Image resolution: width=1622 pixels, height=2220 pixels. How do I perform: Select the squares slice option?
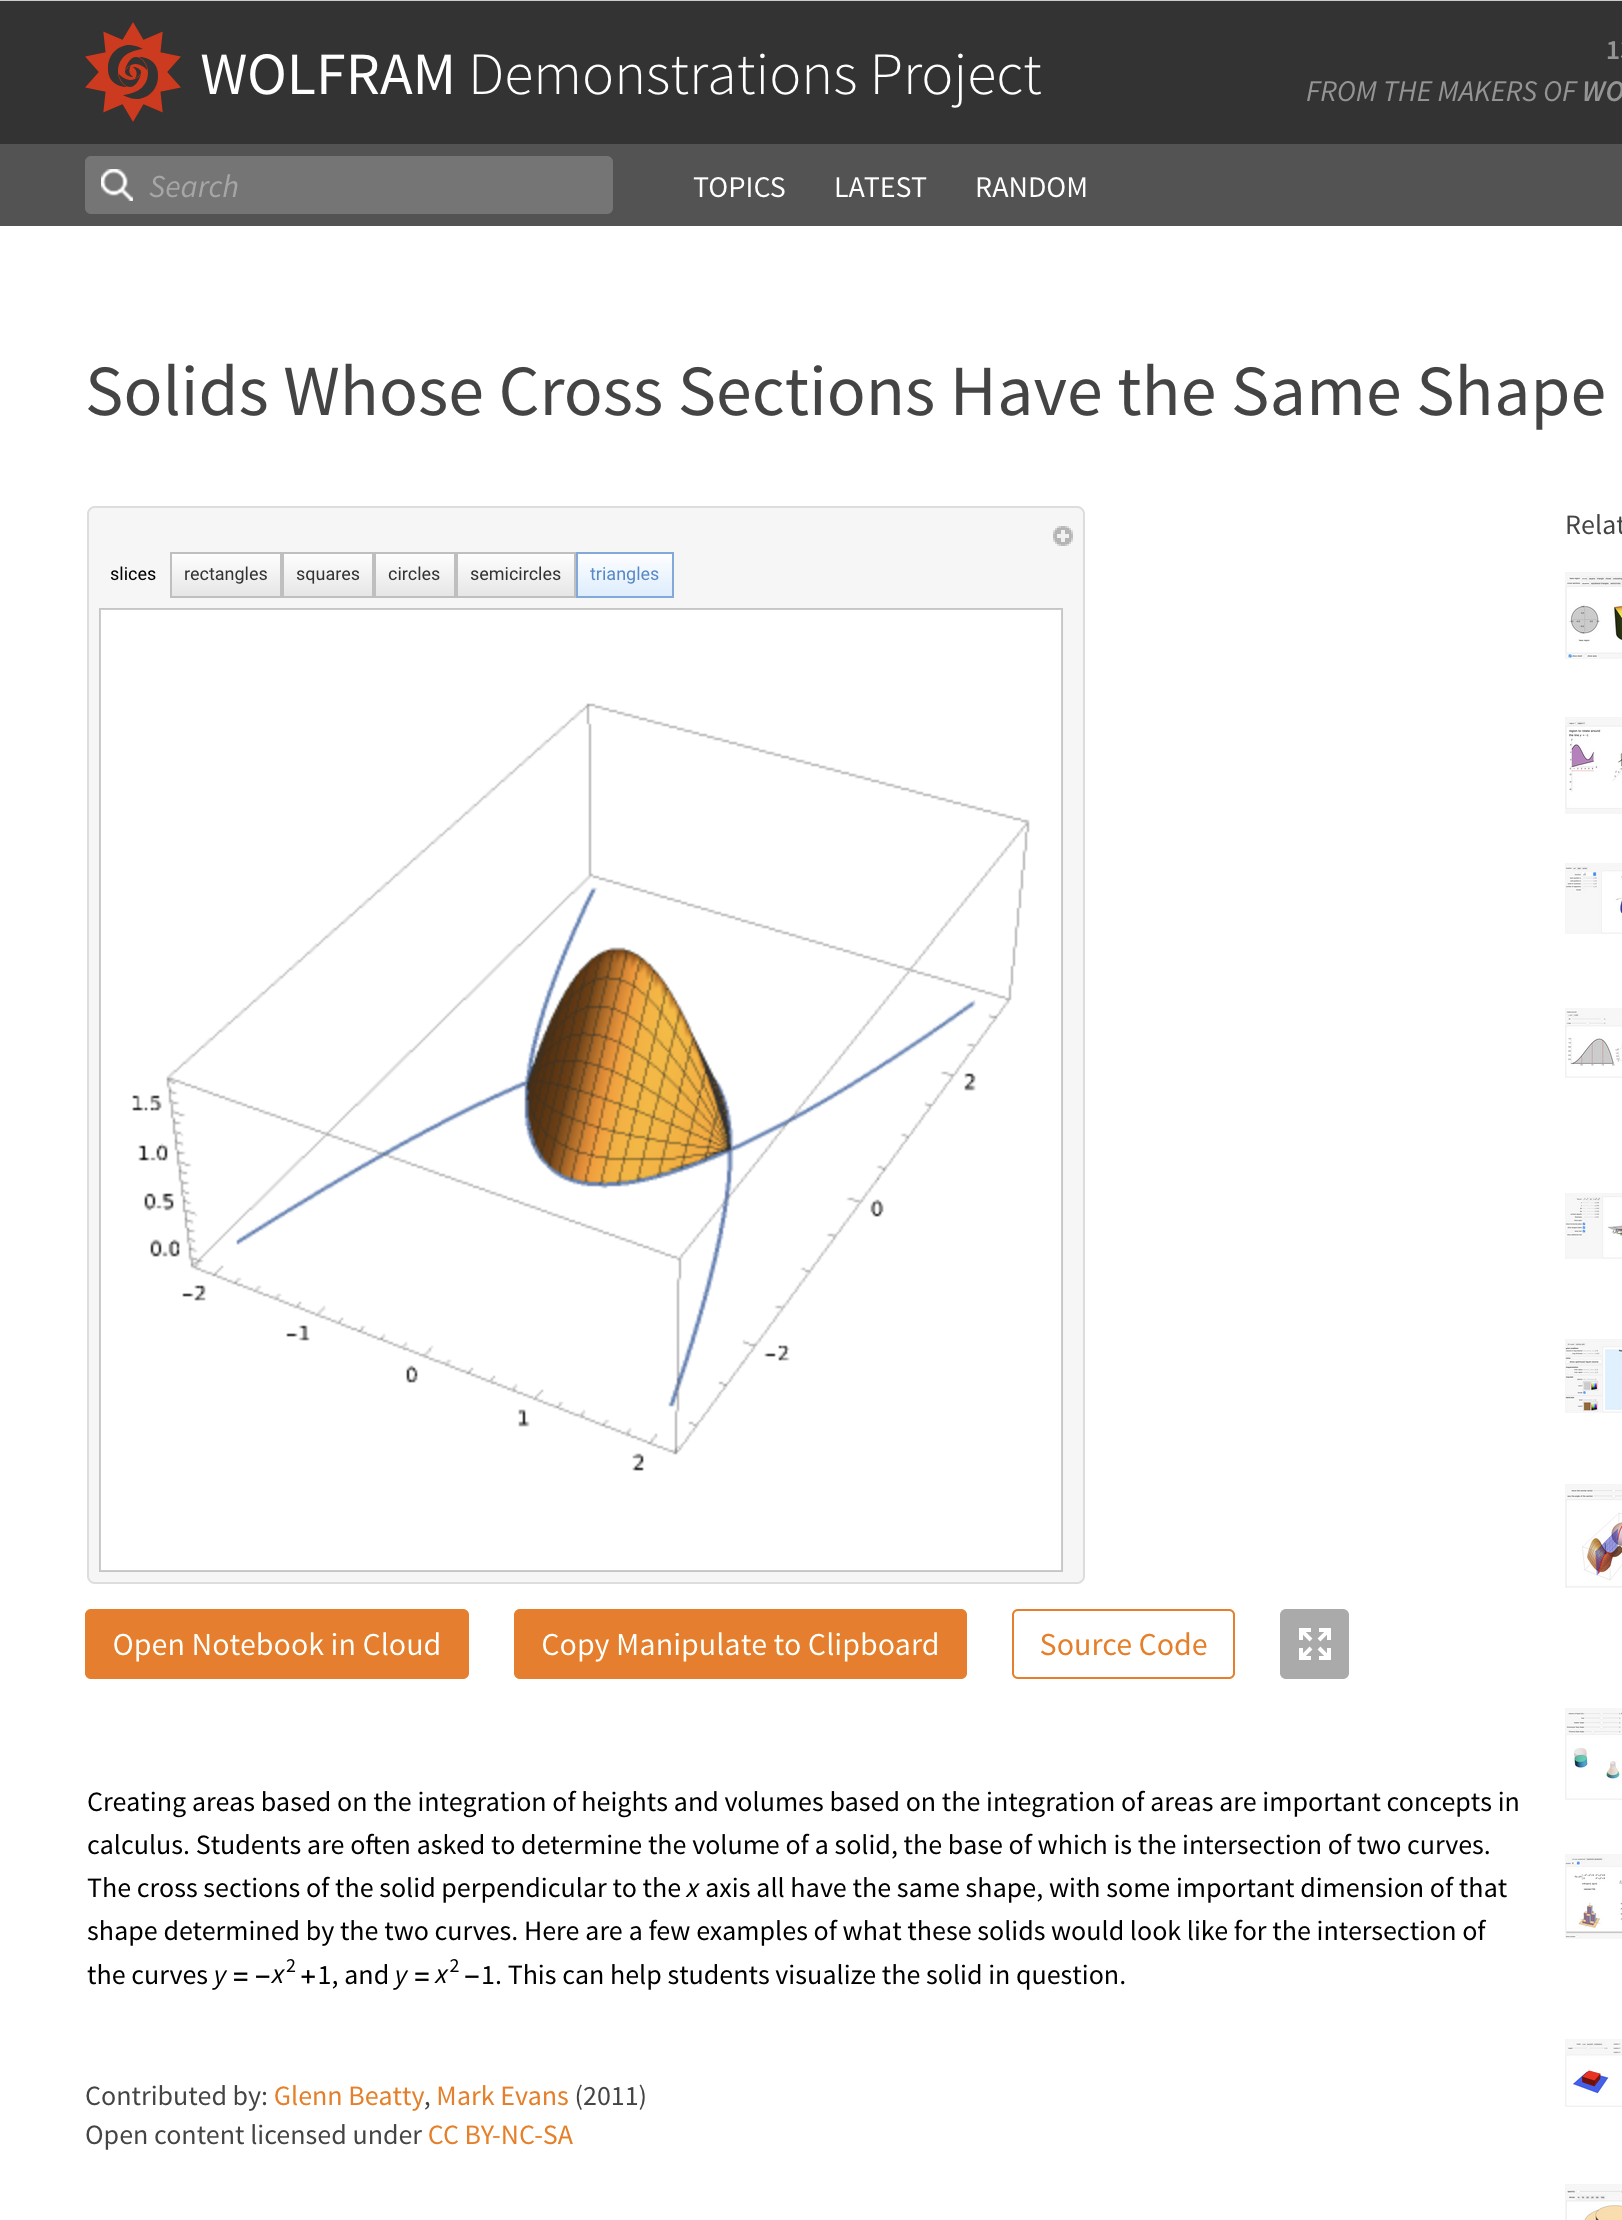(x=328, y=574)
